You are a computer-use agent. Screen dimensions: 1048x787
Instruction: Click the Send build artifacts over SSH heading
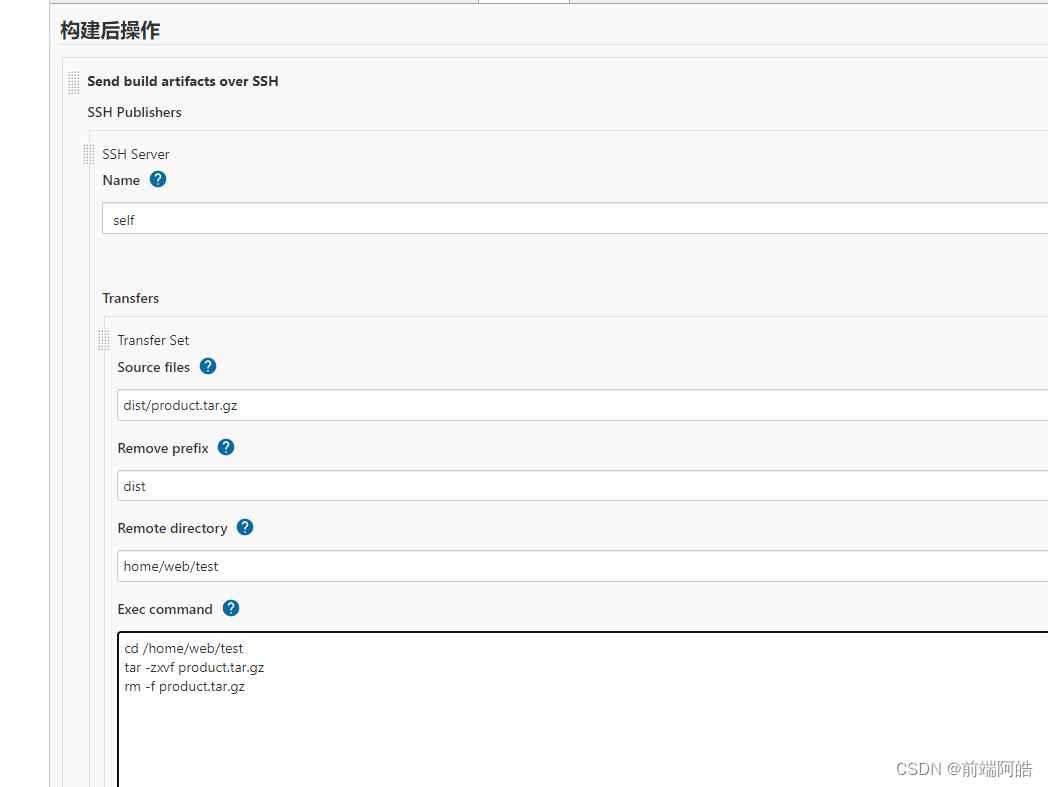pos(182,81)
